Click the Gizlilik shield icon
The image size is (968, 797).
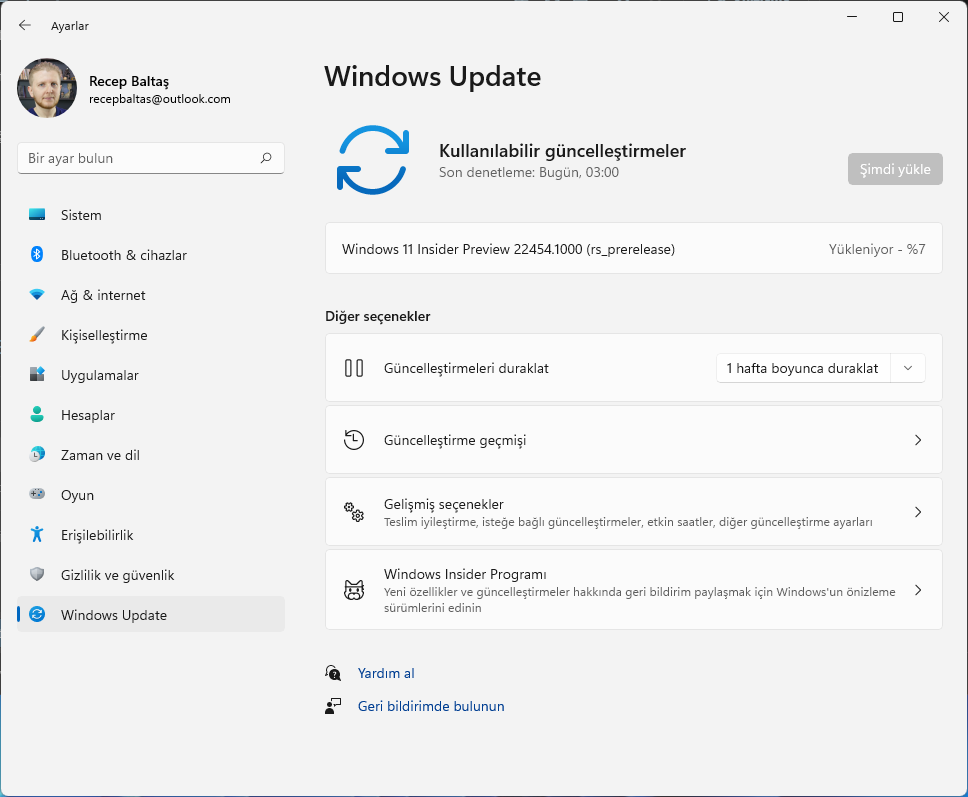click(x=37, y=574)
